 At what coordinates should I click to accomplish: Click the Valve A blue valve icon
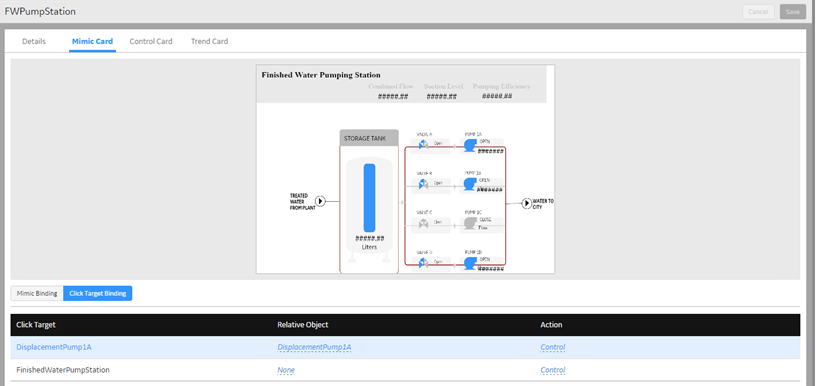[x=423, y=144]
